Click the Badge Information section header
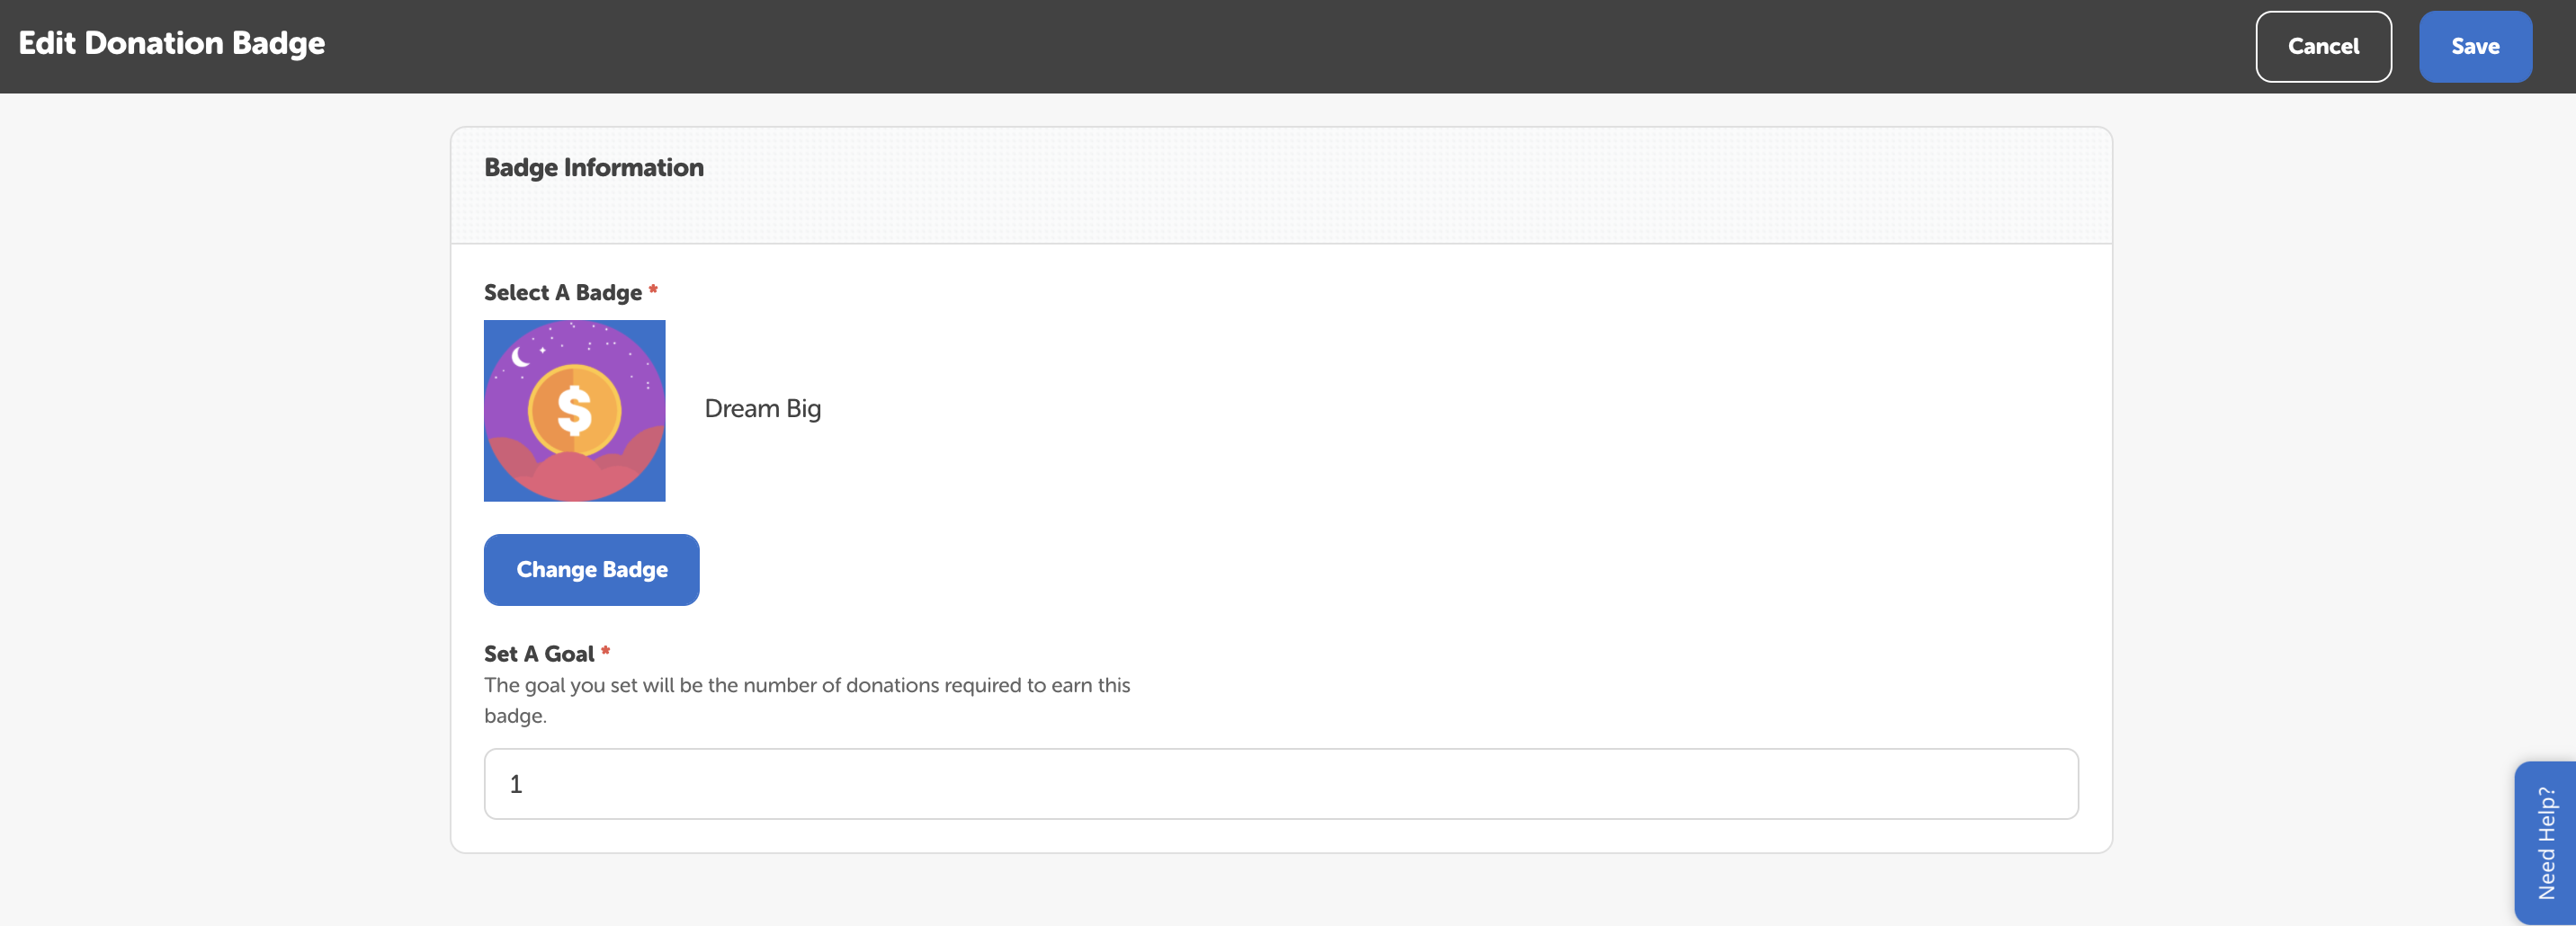The height and width of the screenshot is (926, 2576). pos(594,167)
